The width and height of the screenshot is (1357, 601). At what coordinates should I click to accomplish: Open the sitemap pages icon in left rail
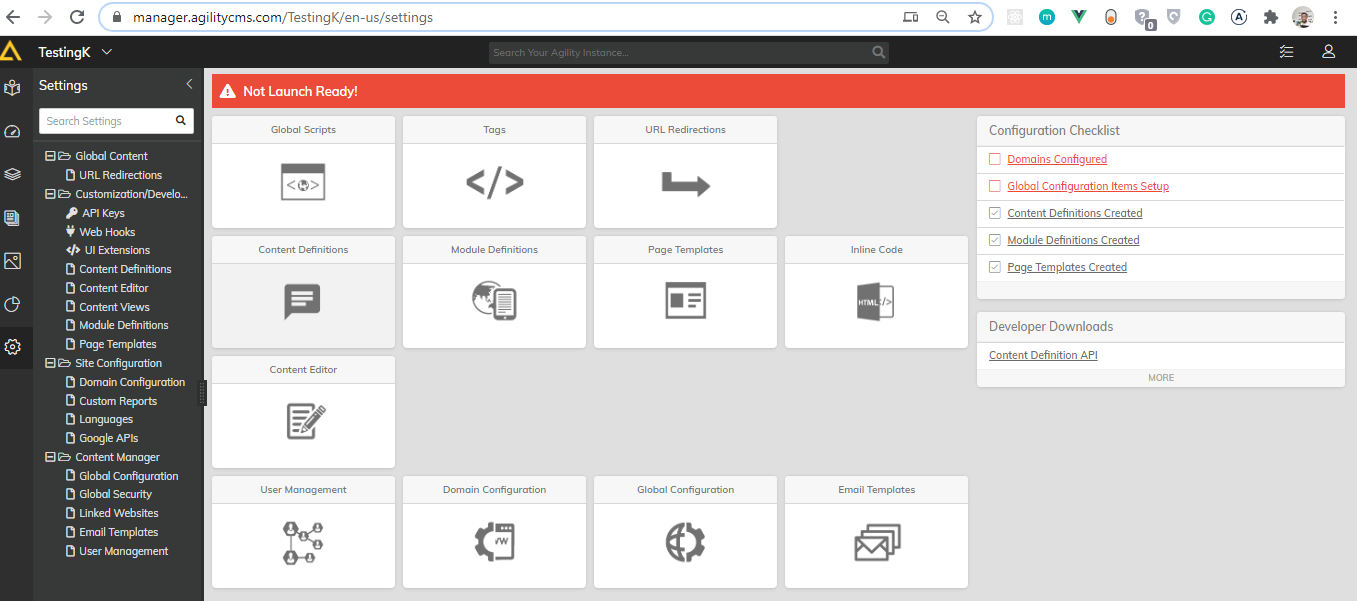[x=12, y=88]
